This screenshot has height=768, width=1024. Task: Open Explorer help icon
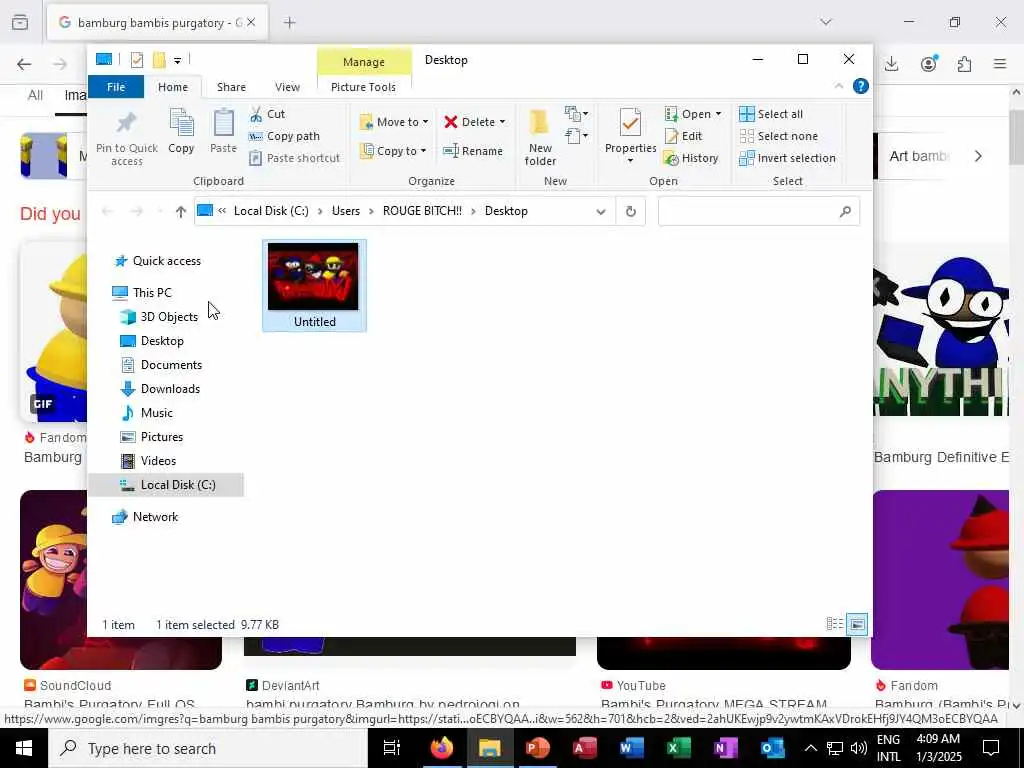pyautogui.click(x=861, y=86)
